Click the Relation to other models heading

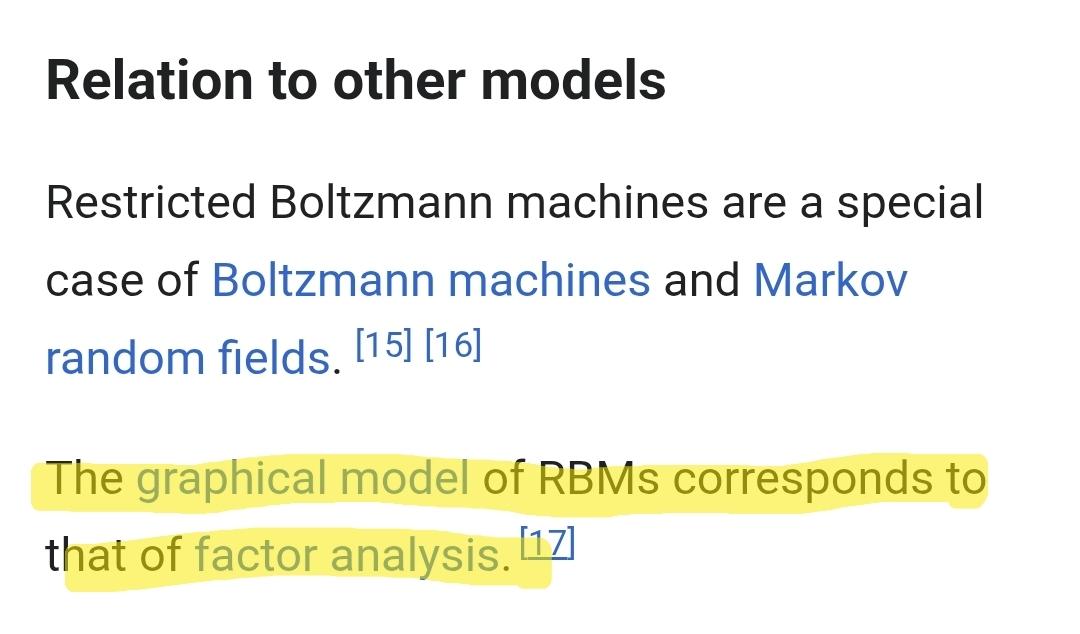click(355, 80)
